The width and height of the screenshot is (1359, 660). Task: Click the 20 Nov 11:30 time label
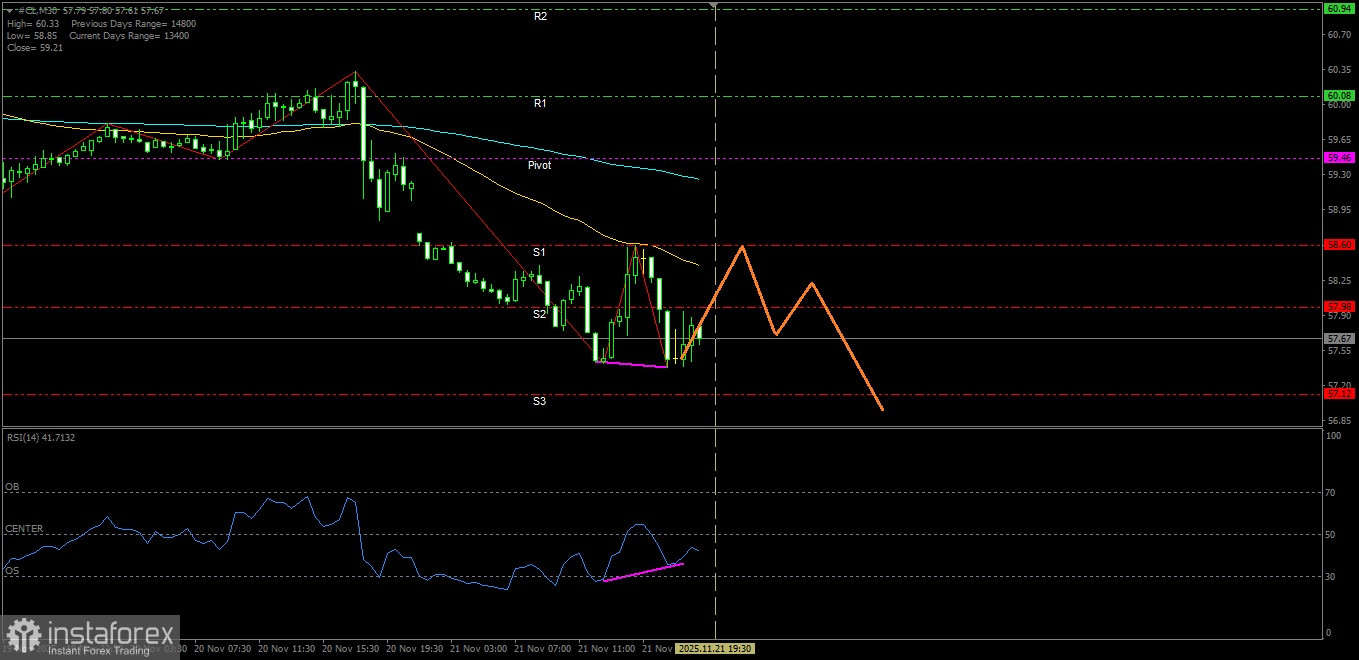(x=288, y=648)
